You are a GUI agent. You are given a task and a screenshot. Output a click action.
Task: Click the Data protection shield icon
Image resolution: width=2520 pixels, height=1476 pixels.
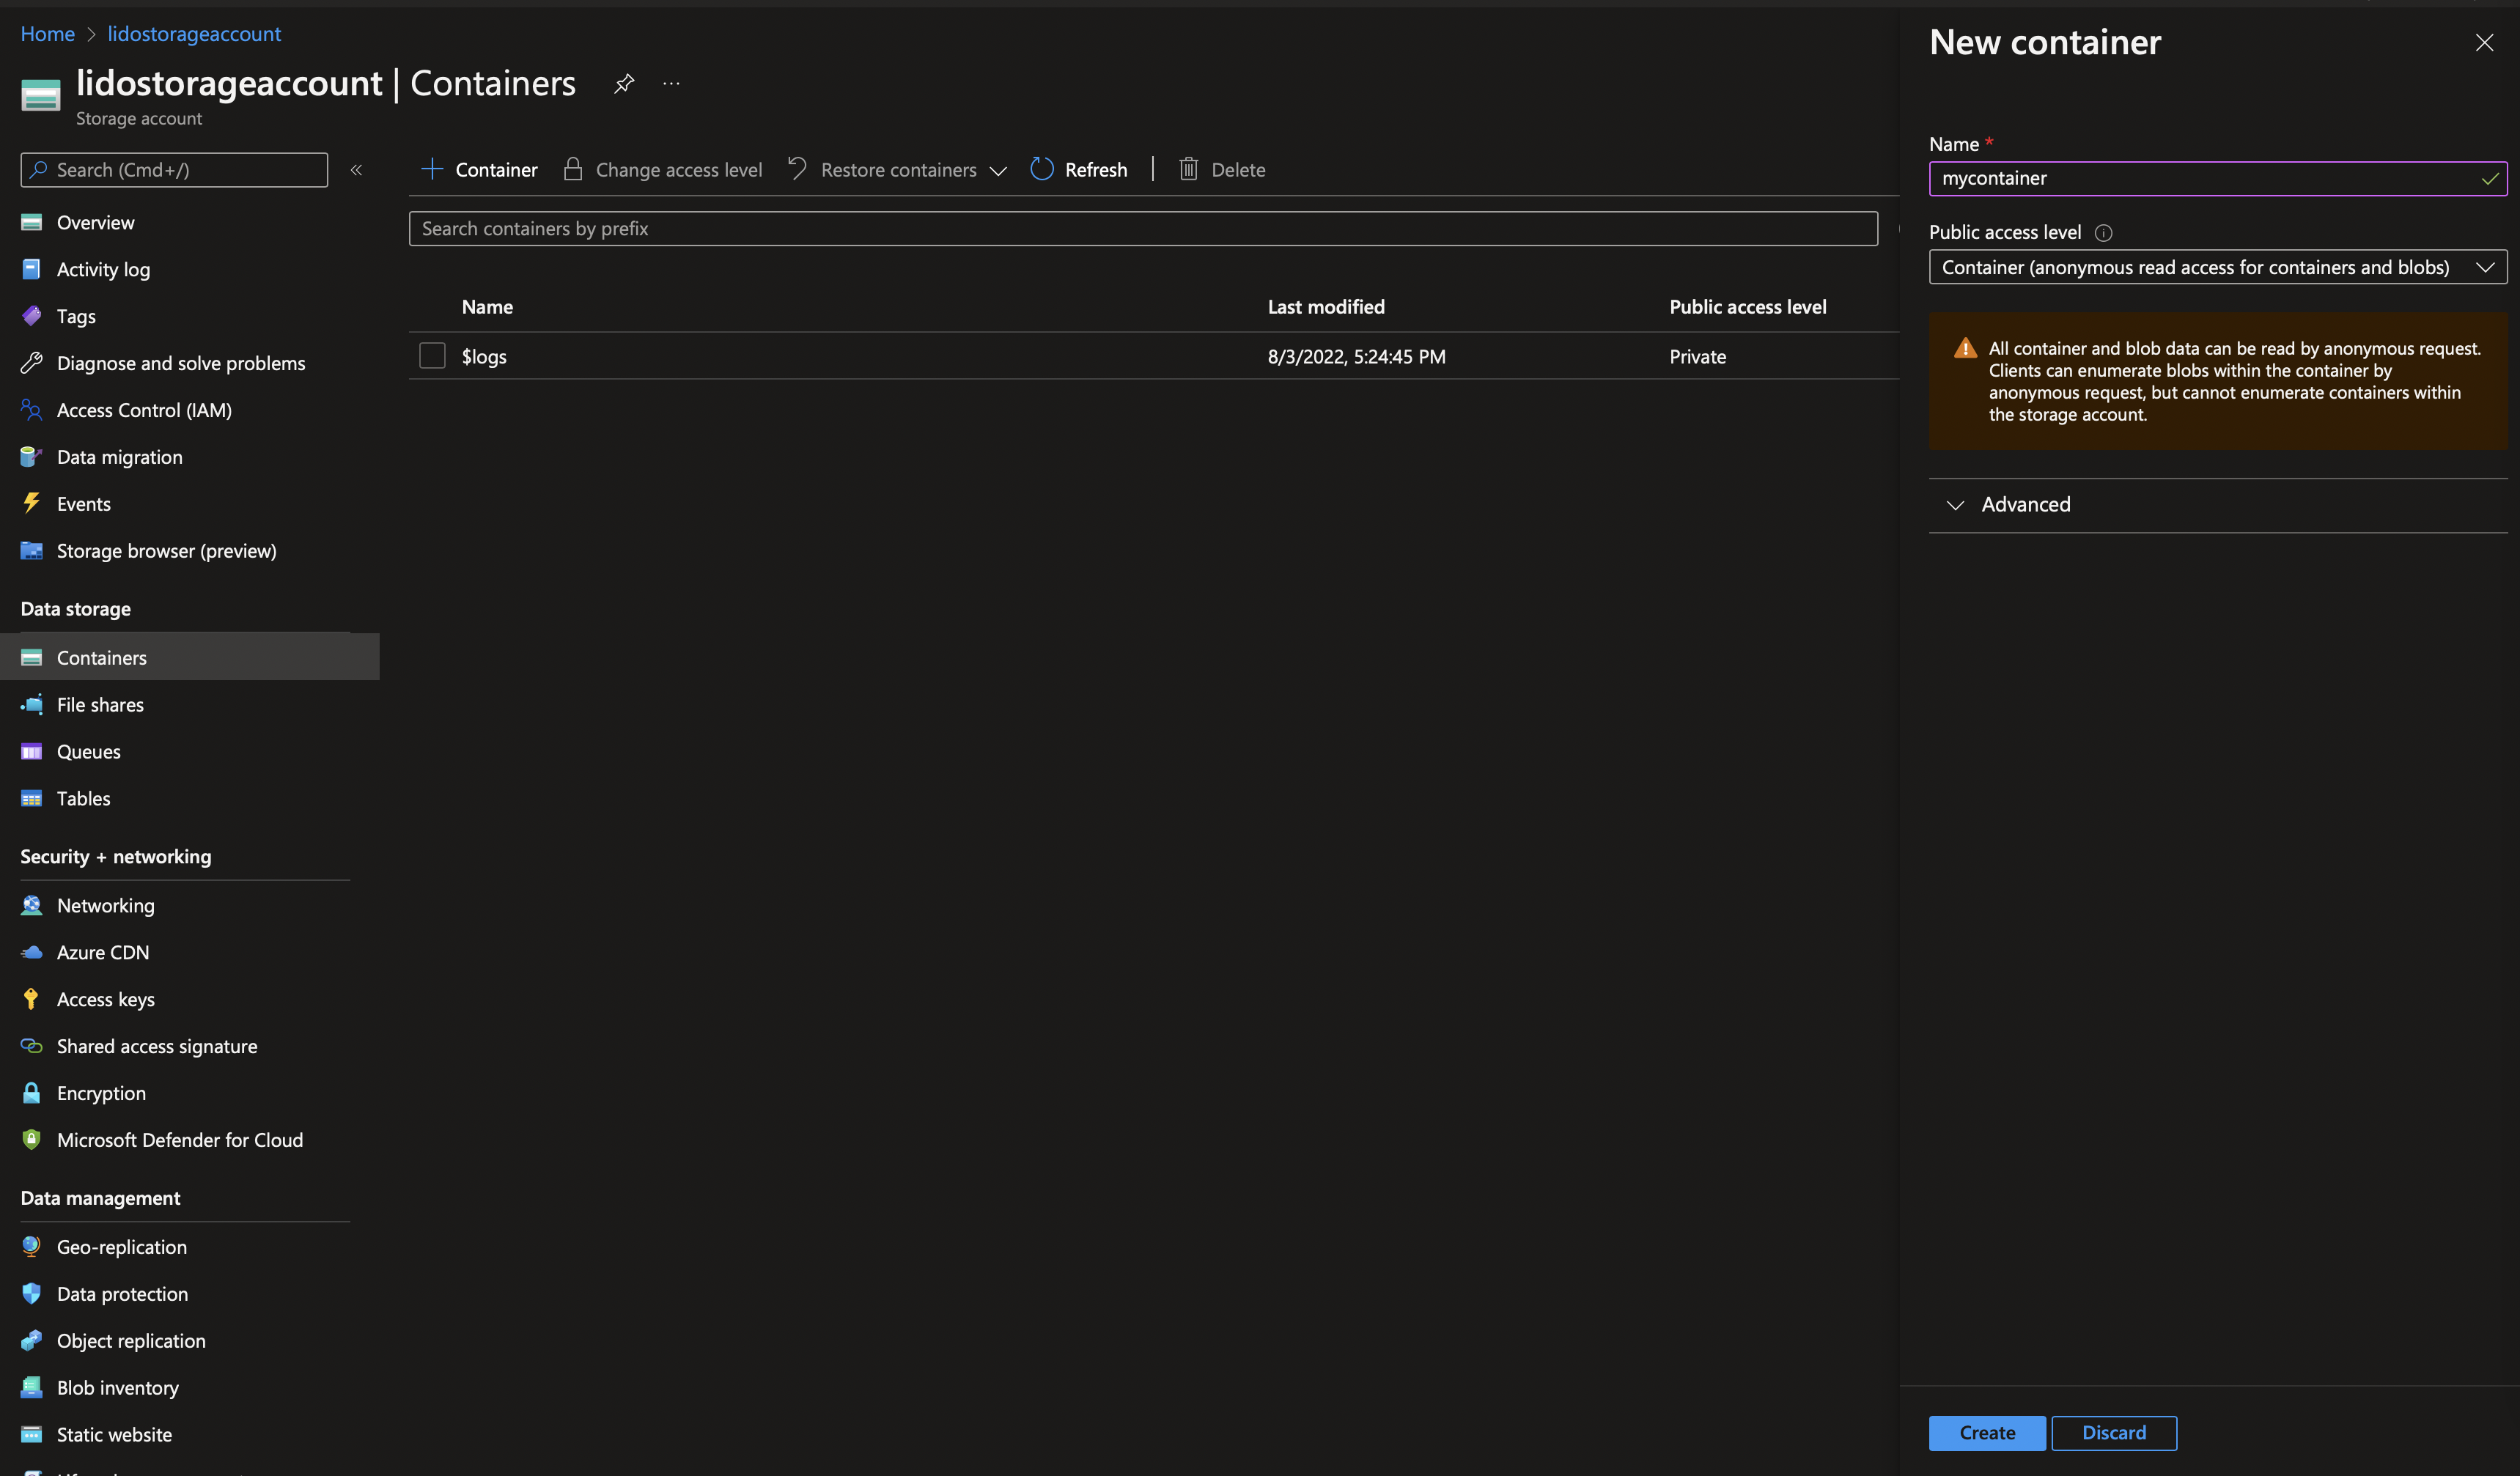click(31, 1293)
